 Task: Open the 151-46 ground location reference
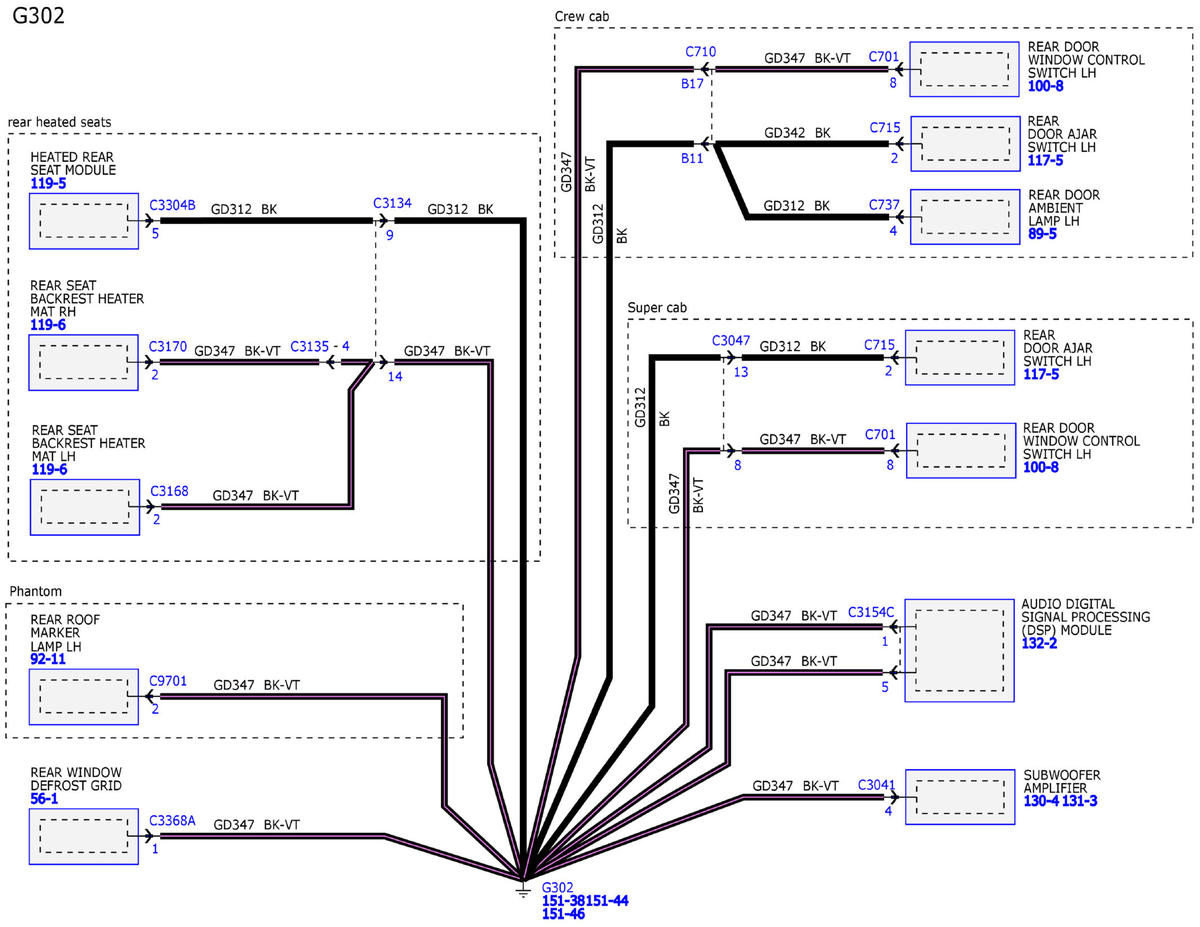(564, 914)
